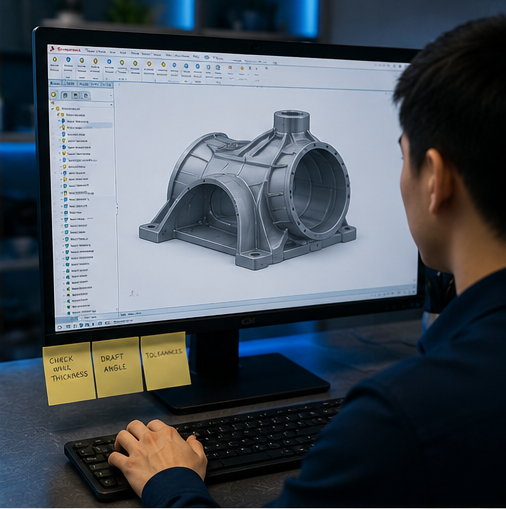Click the red application logo in the title bar
The width and height of the screenshot is (506, 509).
click(52, 49)
